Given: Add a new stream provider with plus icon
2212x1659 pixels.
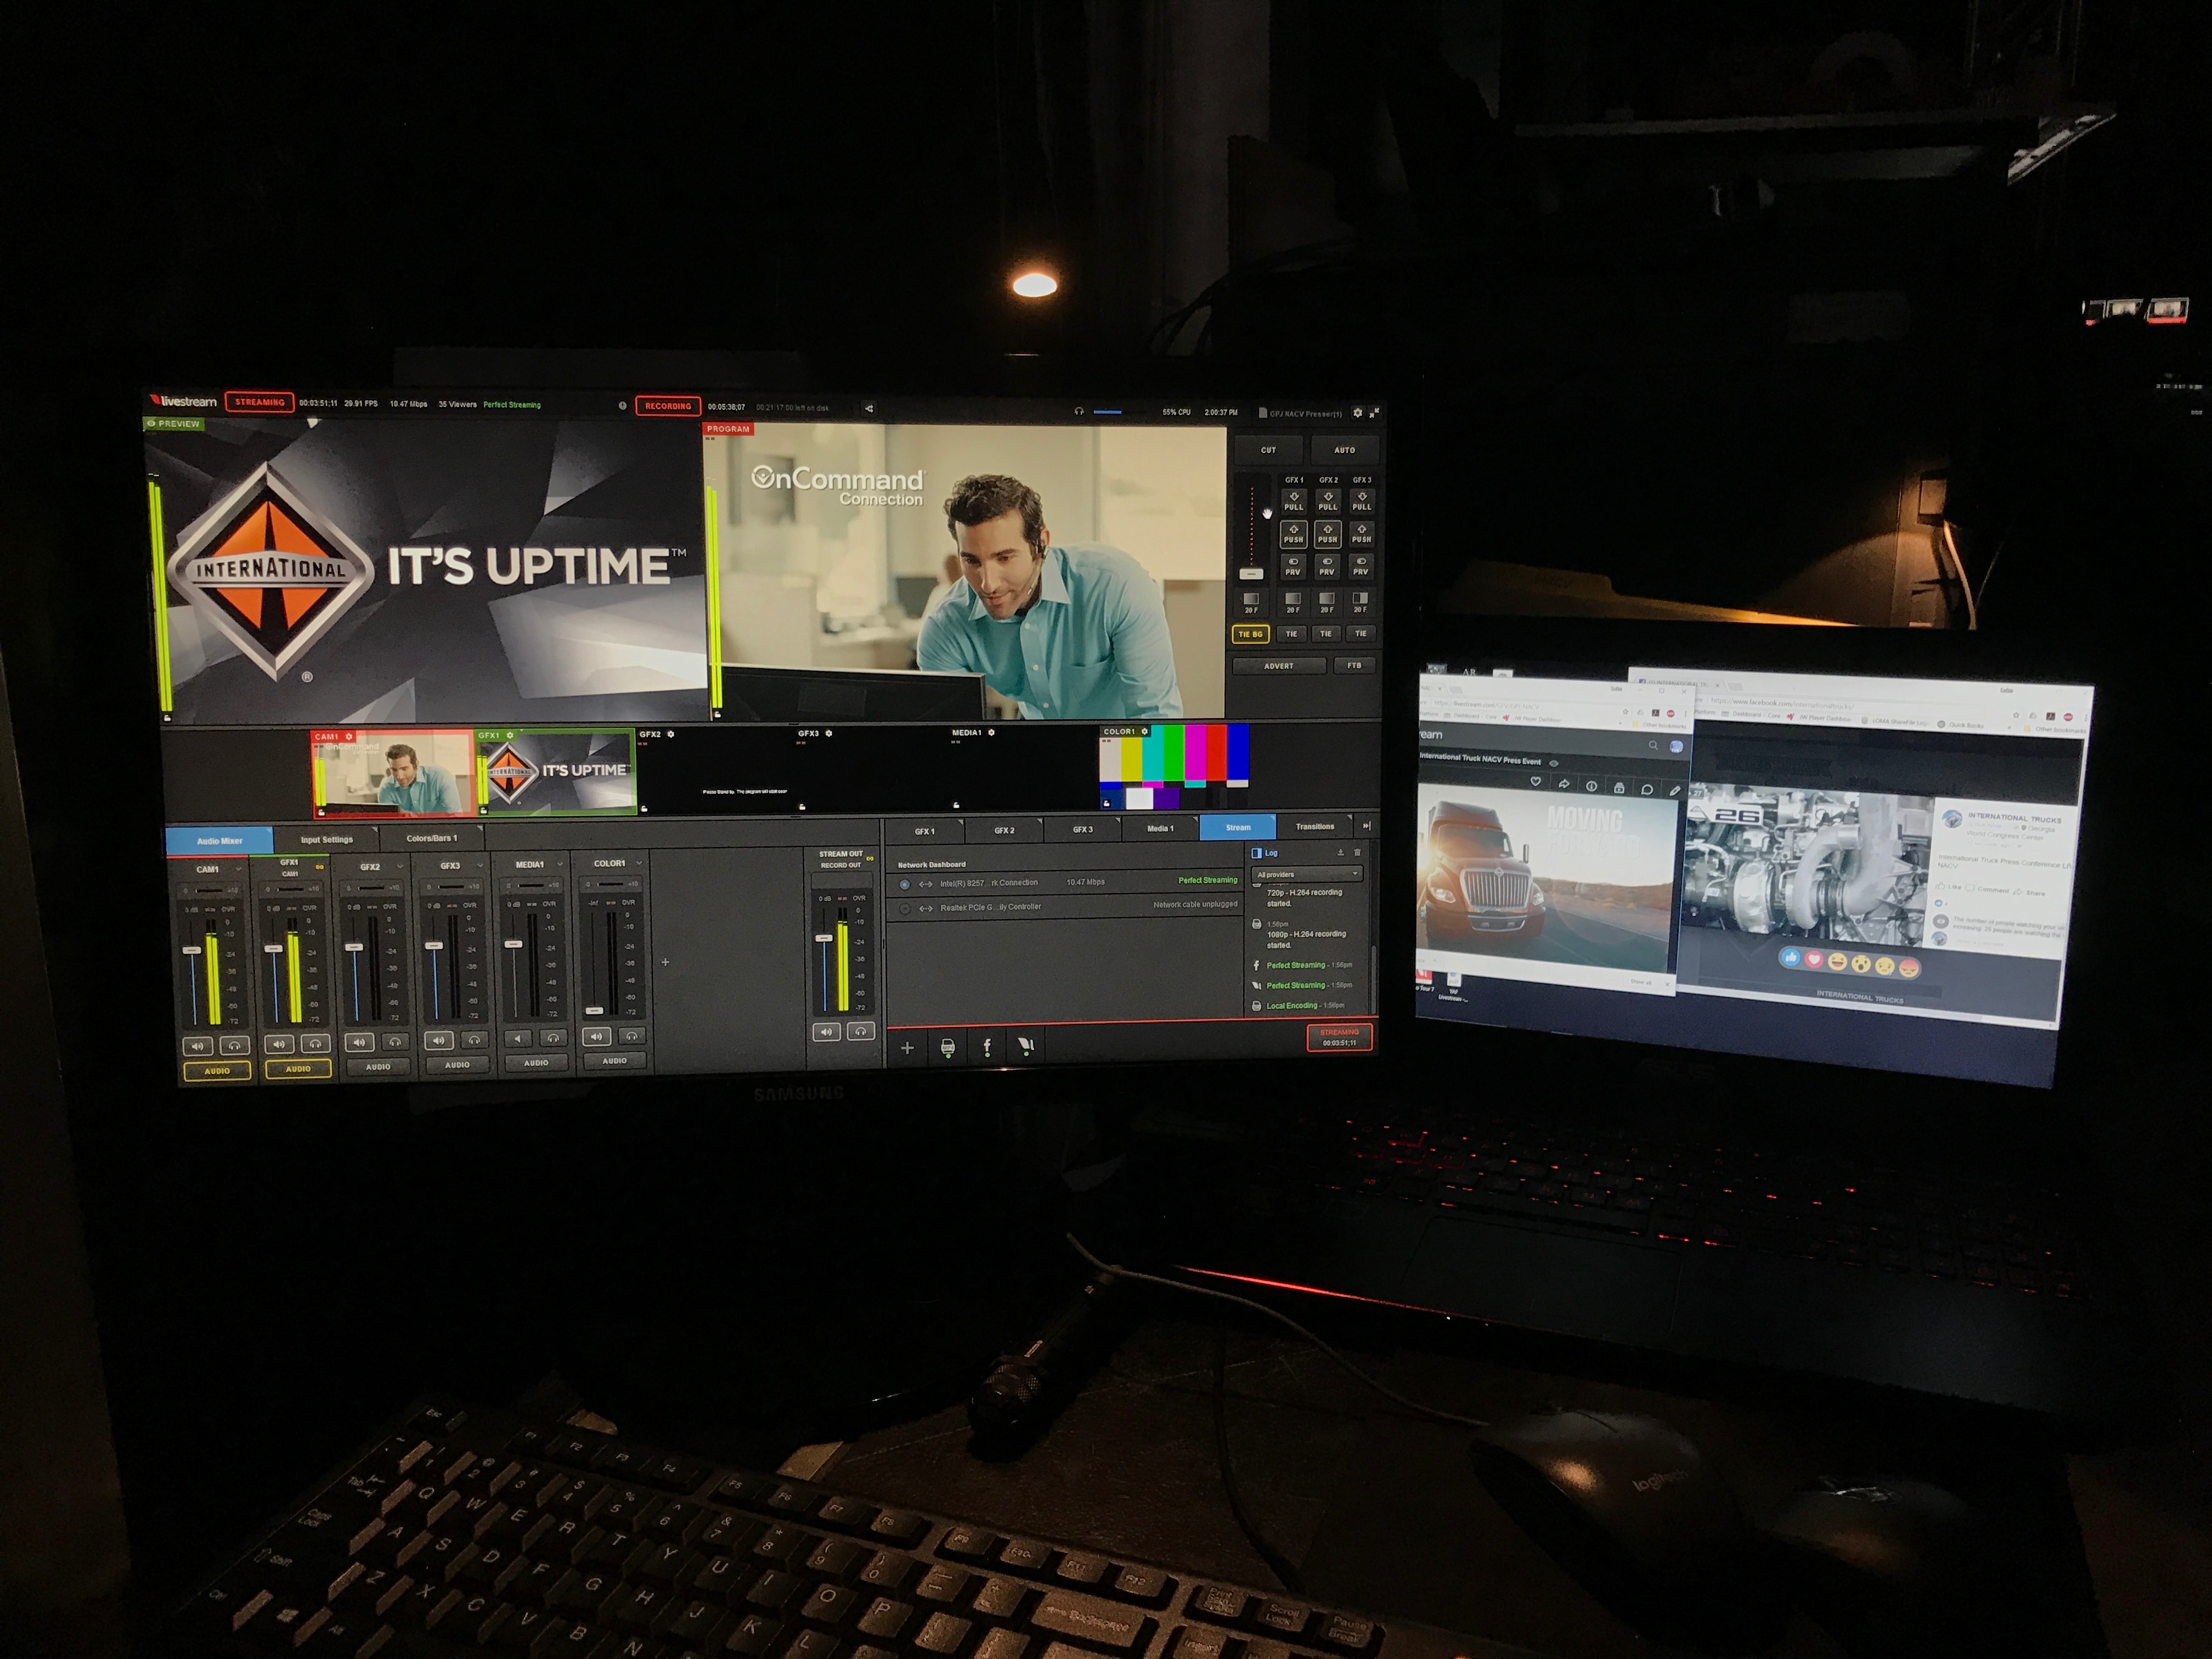Looking at the screenshot, I should 907,1048.
